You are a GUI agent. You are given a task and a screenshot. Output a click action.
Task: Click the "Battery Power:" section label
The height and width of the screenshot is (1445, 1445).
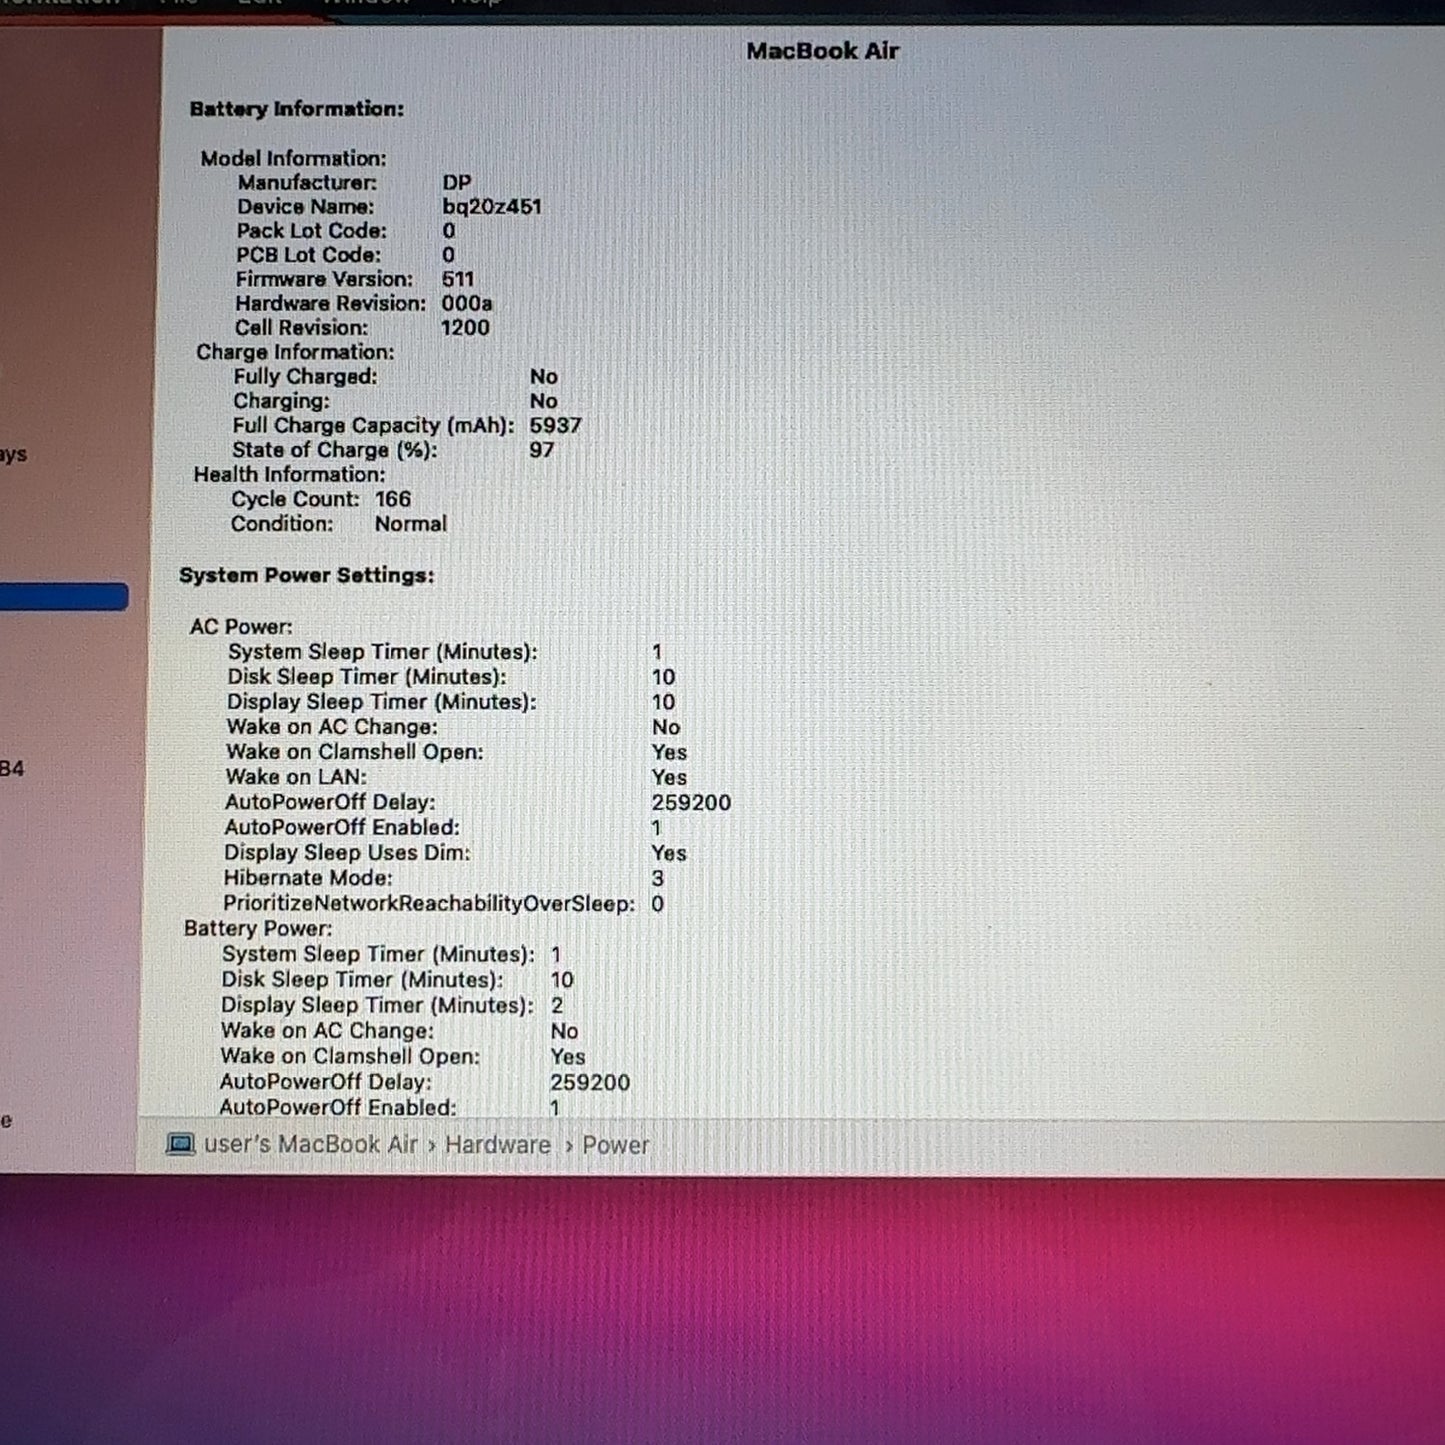coord(258,929)
